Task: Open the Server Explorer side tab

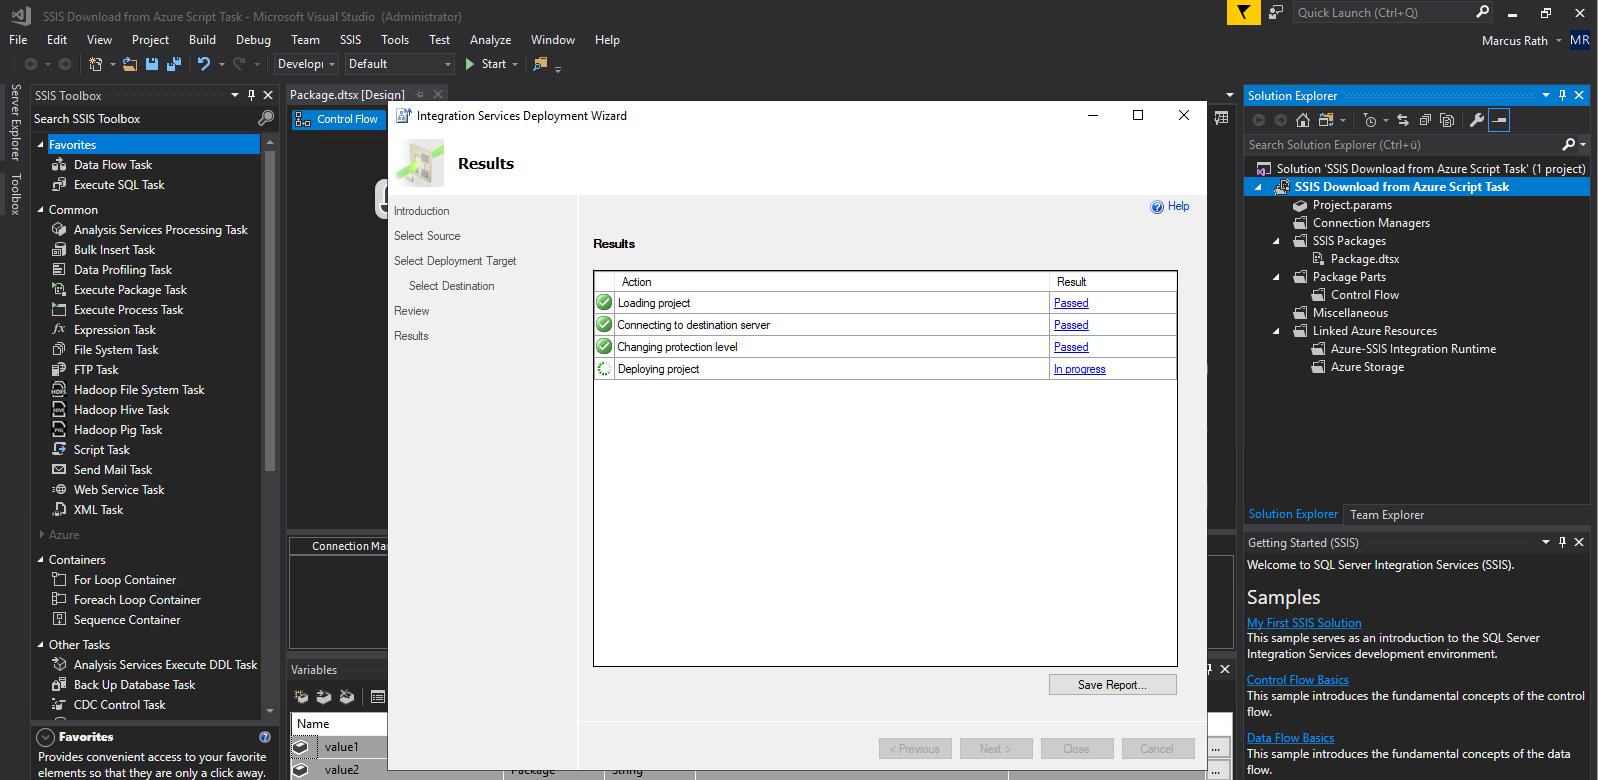Action: pos(15,122)
